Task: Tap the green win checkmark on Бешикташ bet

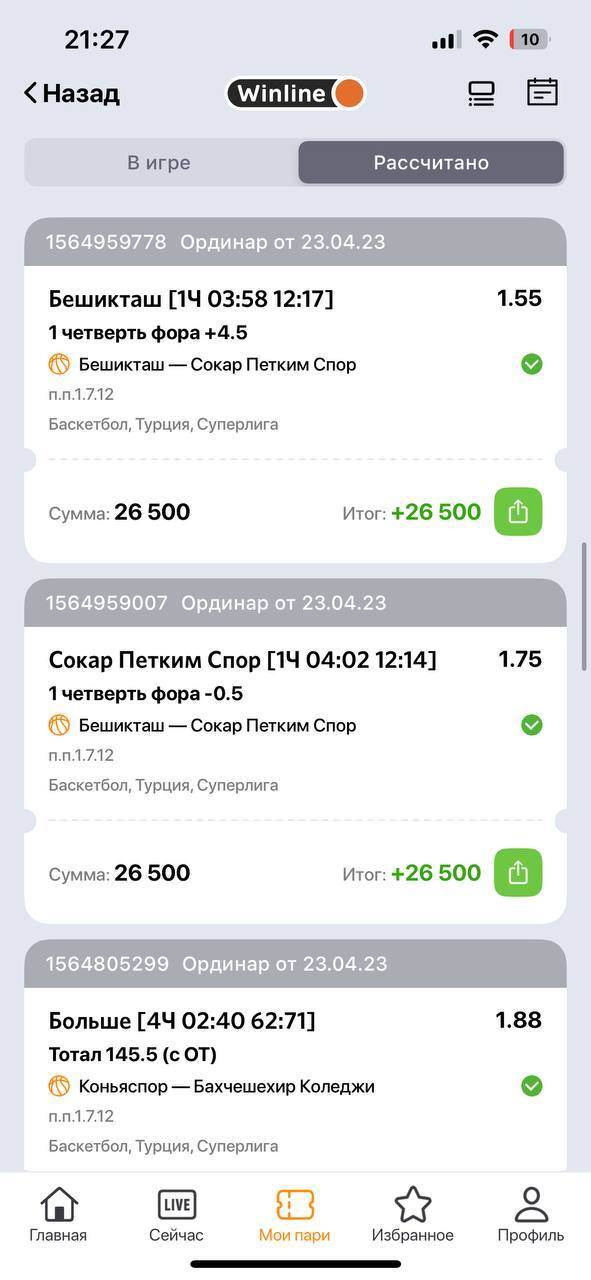Action: tap(532, 364)
